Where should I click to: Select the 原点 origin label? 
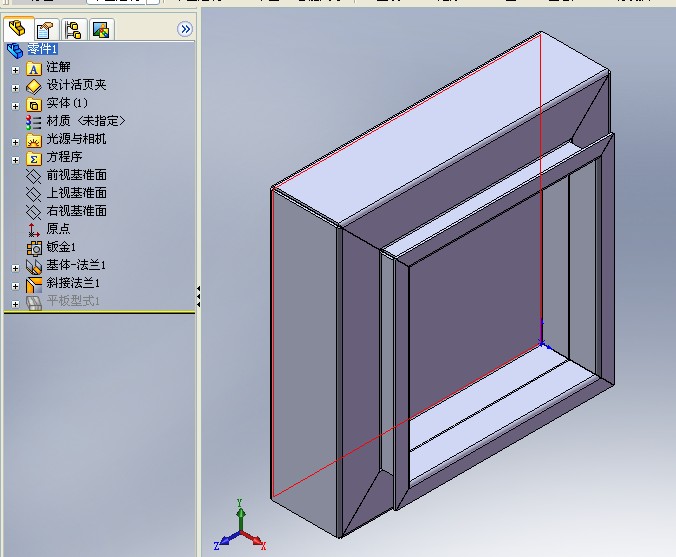tap(58, 228)
